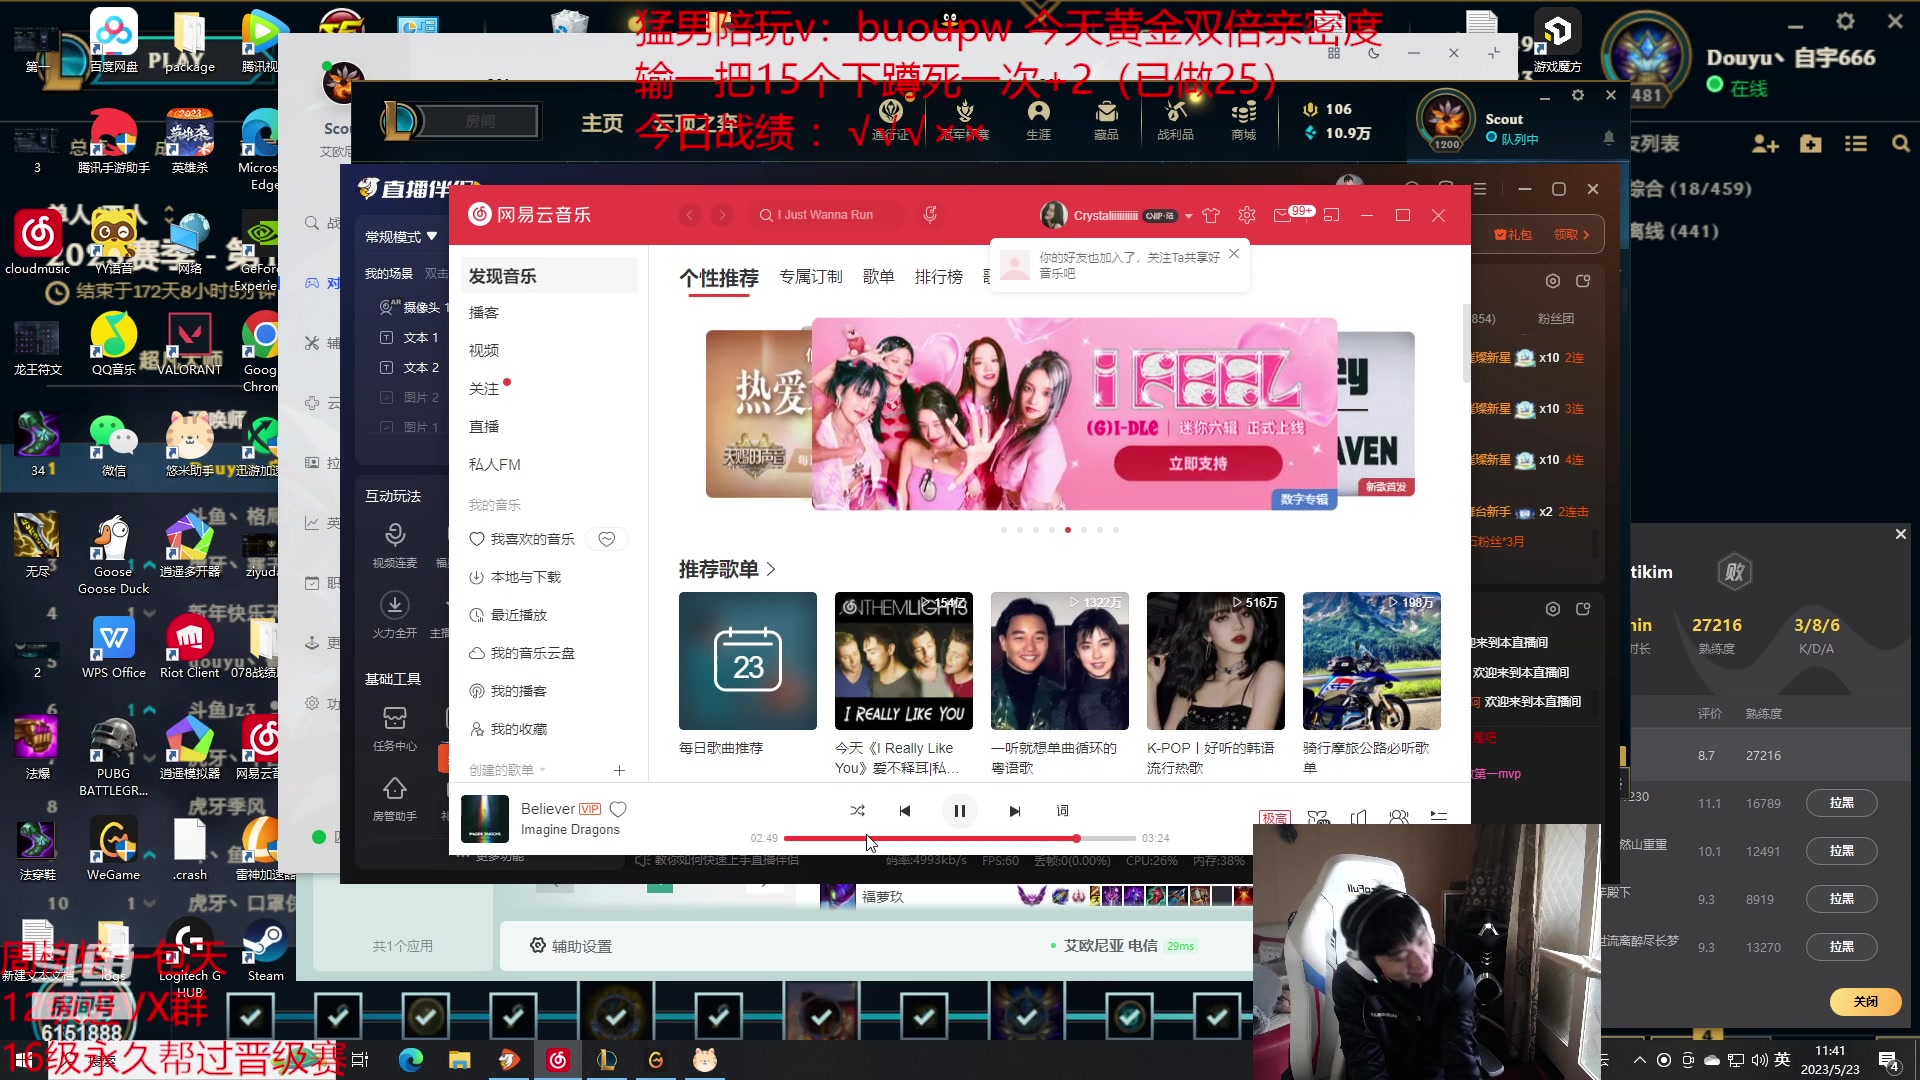The height and width of the screenshot is (1080, 1920).
Task: Open 直播 in the music sidebar
Action: pos(484,426)
